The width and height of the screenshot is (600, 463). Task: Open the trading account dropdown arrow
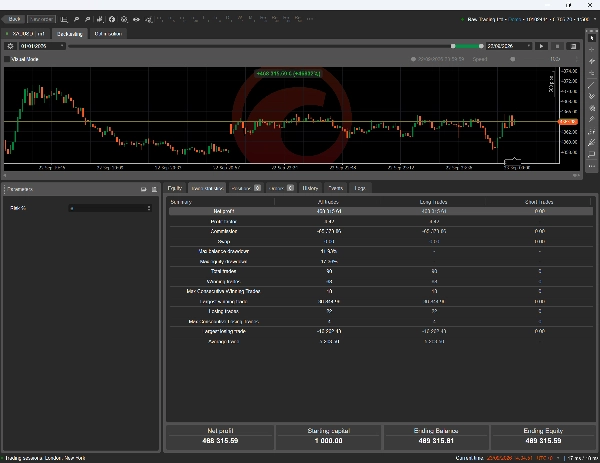(x=595, y=19)
